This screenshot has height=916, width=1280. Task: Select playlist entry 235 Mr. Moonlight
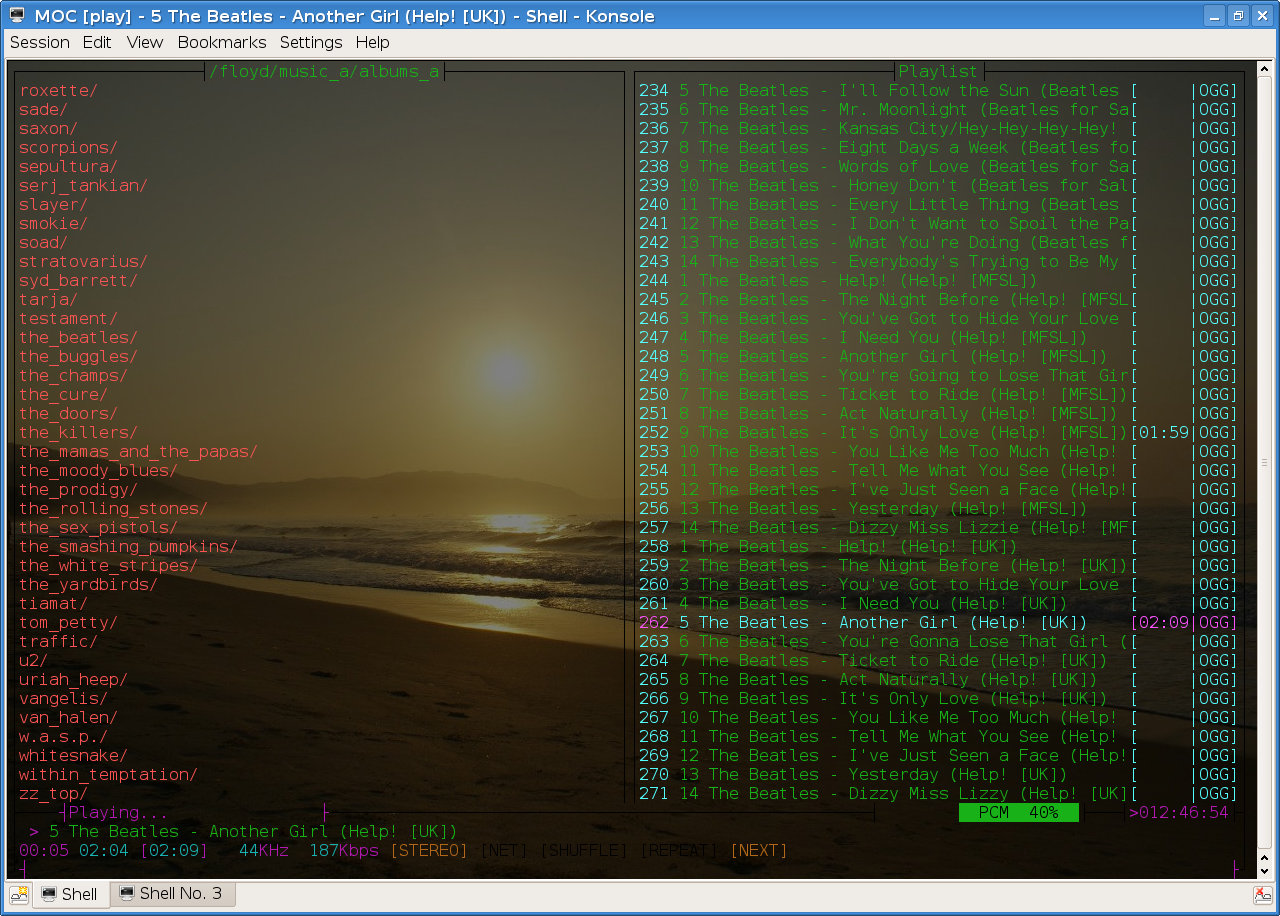click(x=938, y=110)
